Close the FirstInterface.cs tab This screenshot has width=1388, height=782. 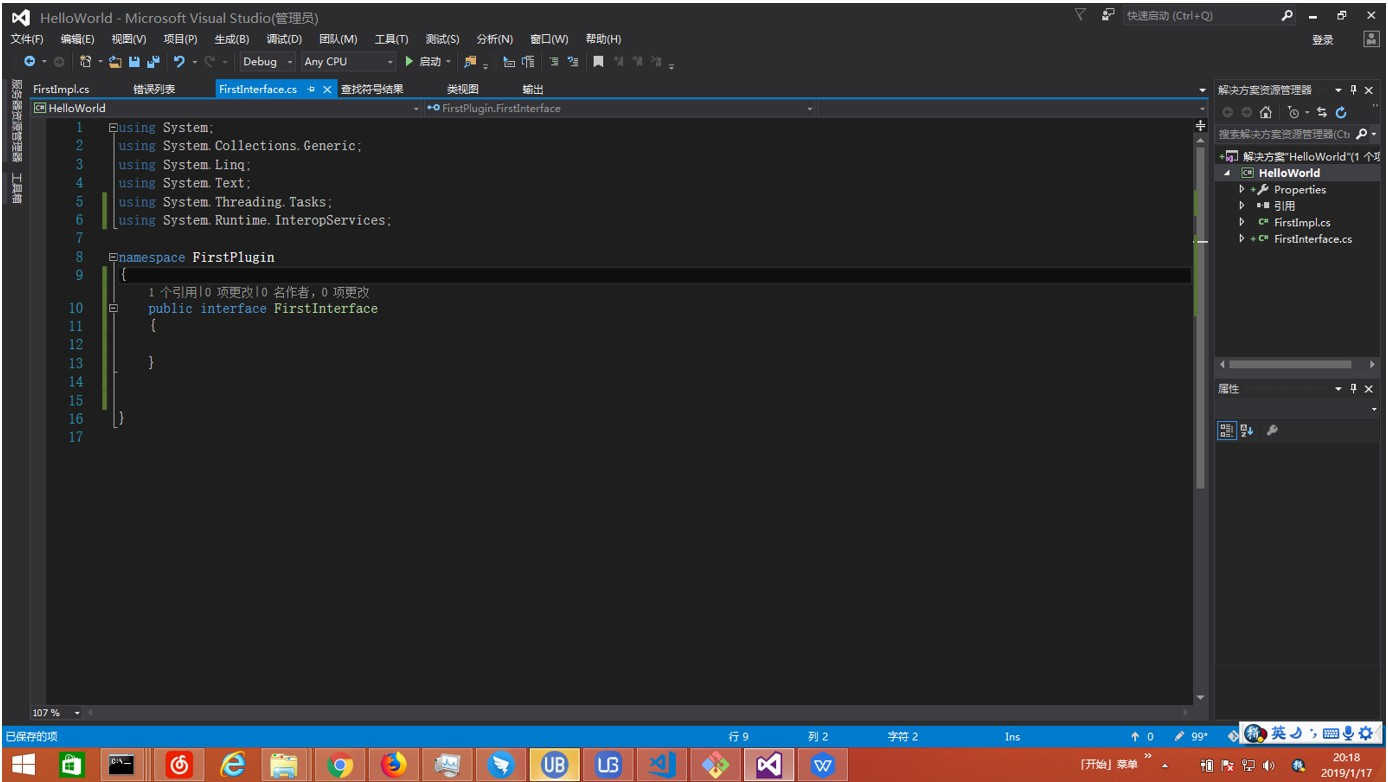pyautogui.click(x=327, y=89)
